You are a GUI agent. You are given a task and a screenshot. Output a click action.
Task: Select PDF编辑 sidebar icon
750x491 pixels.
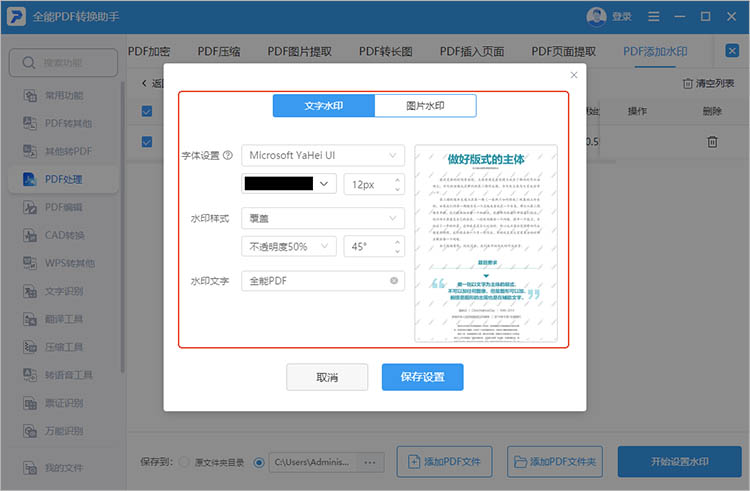[30, 207]
